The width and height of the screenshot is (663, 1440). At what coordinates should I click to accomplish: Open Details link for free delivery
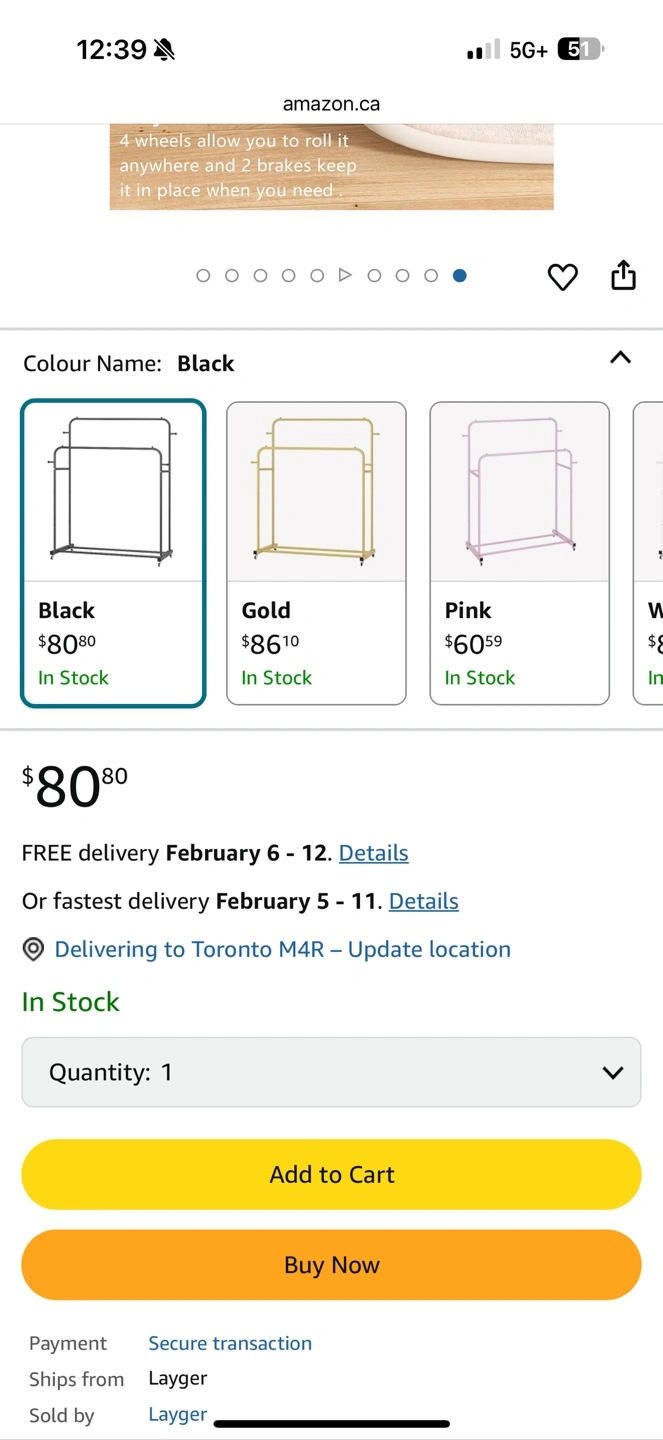tap(373, 853)
